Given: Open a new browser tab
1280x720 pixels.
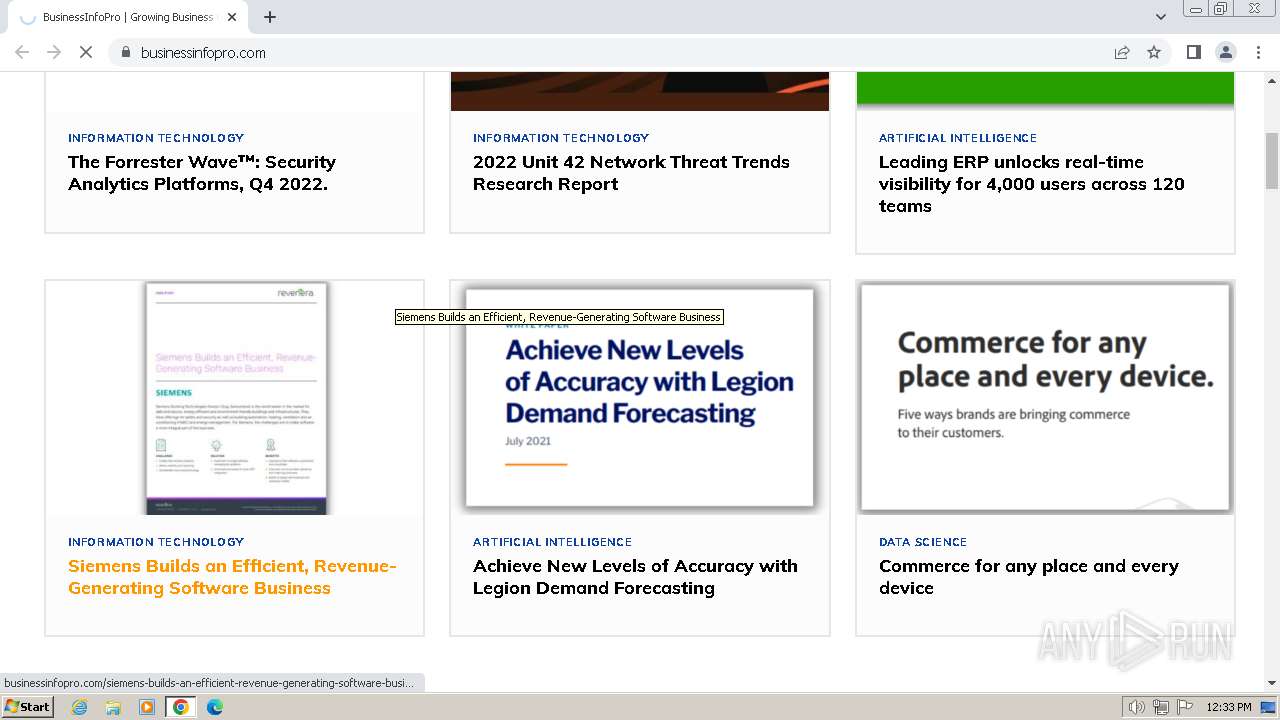Looking at the screenshot, I should click(x=270, y=17).
